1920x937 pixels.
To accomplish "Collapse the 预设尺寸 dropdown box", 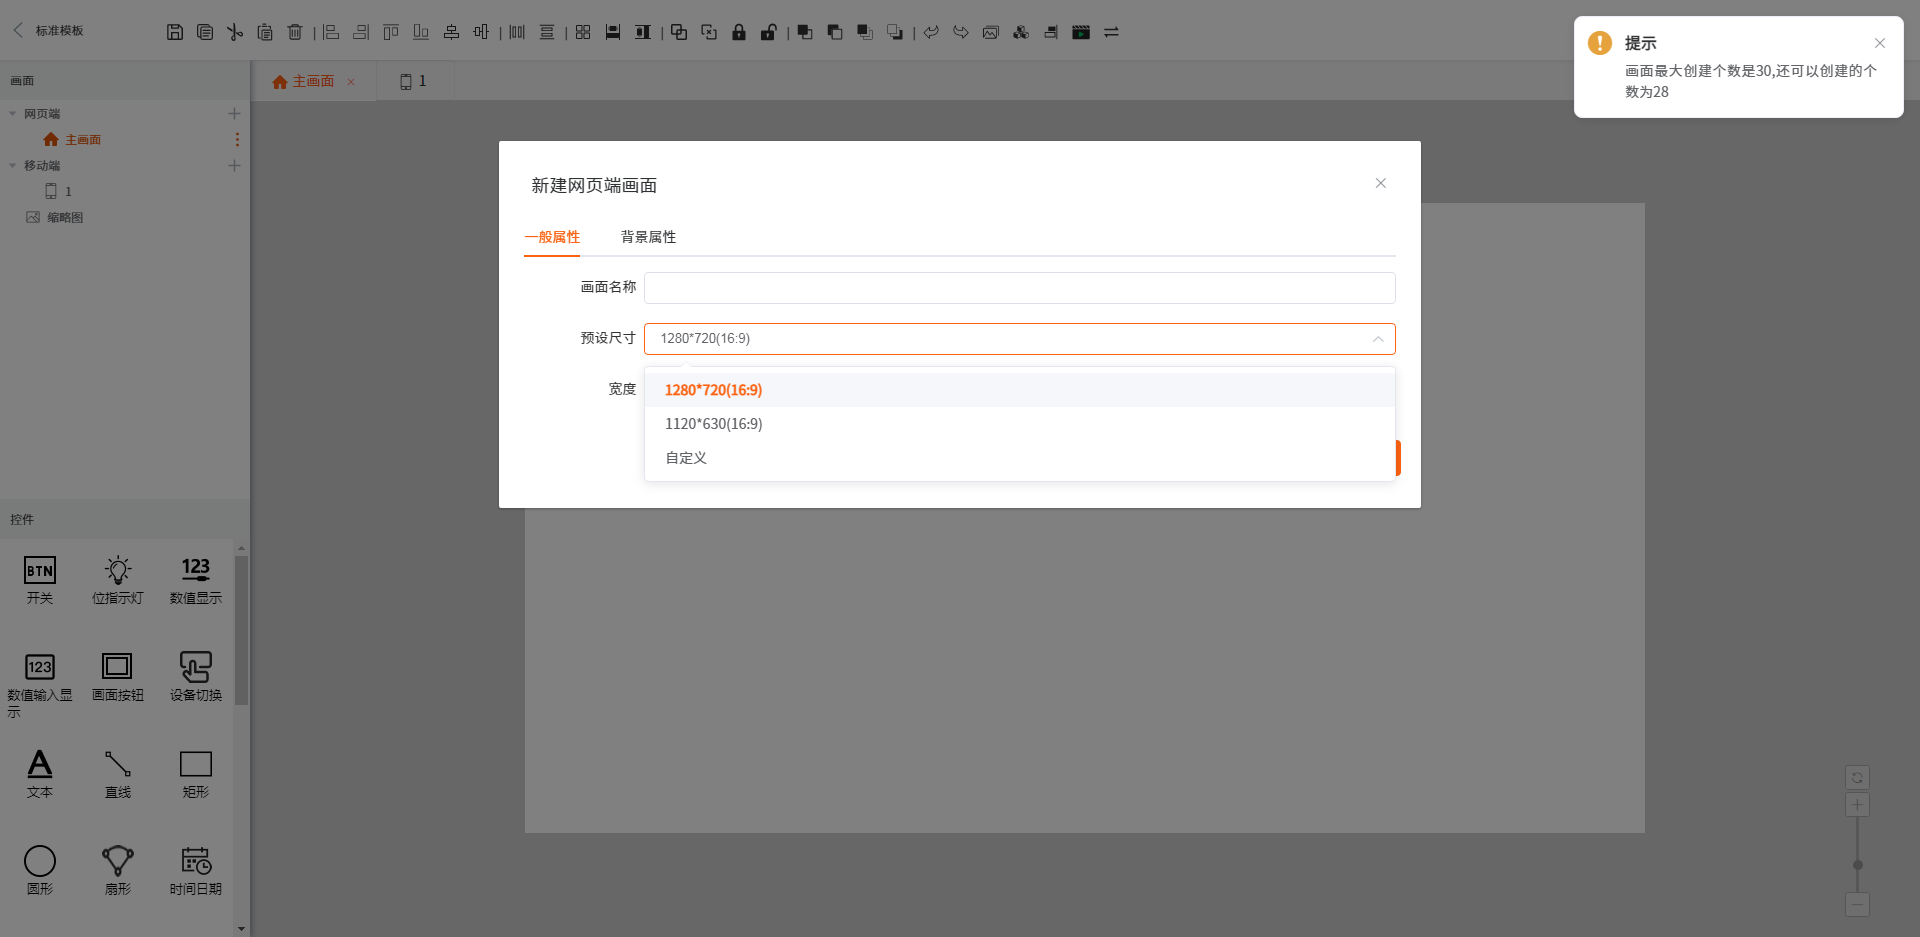I will (1019, 339).
